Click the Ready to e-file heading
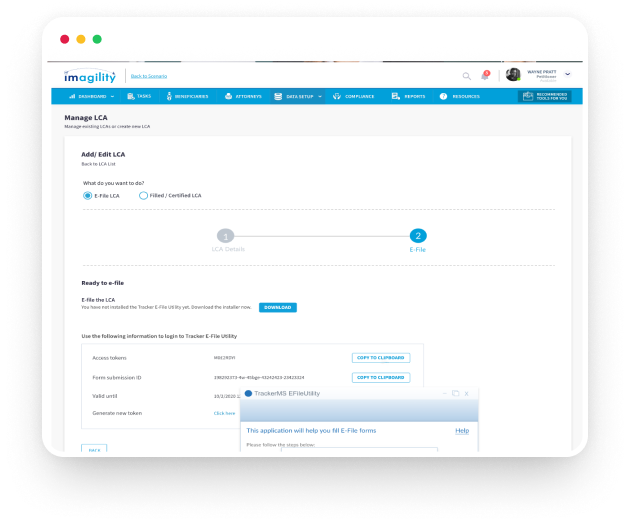Screen dimensions: 630x526 point(102,283)
